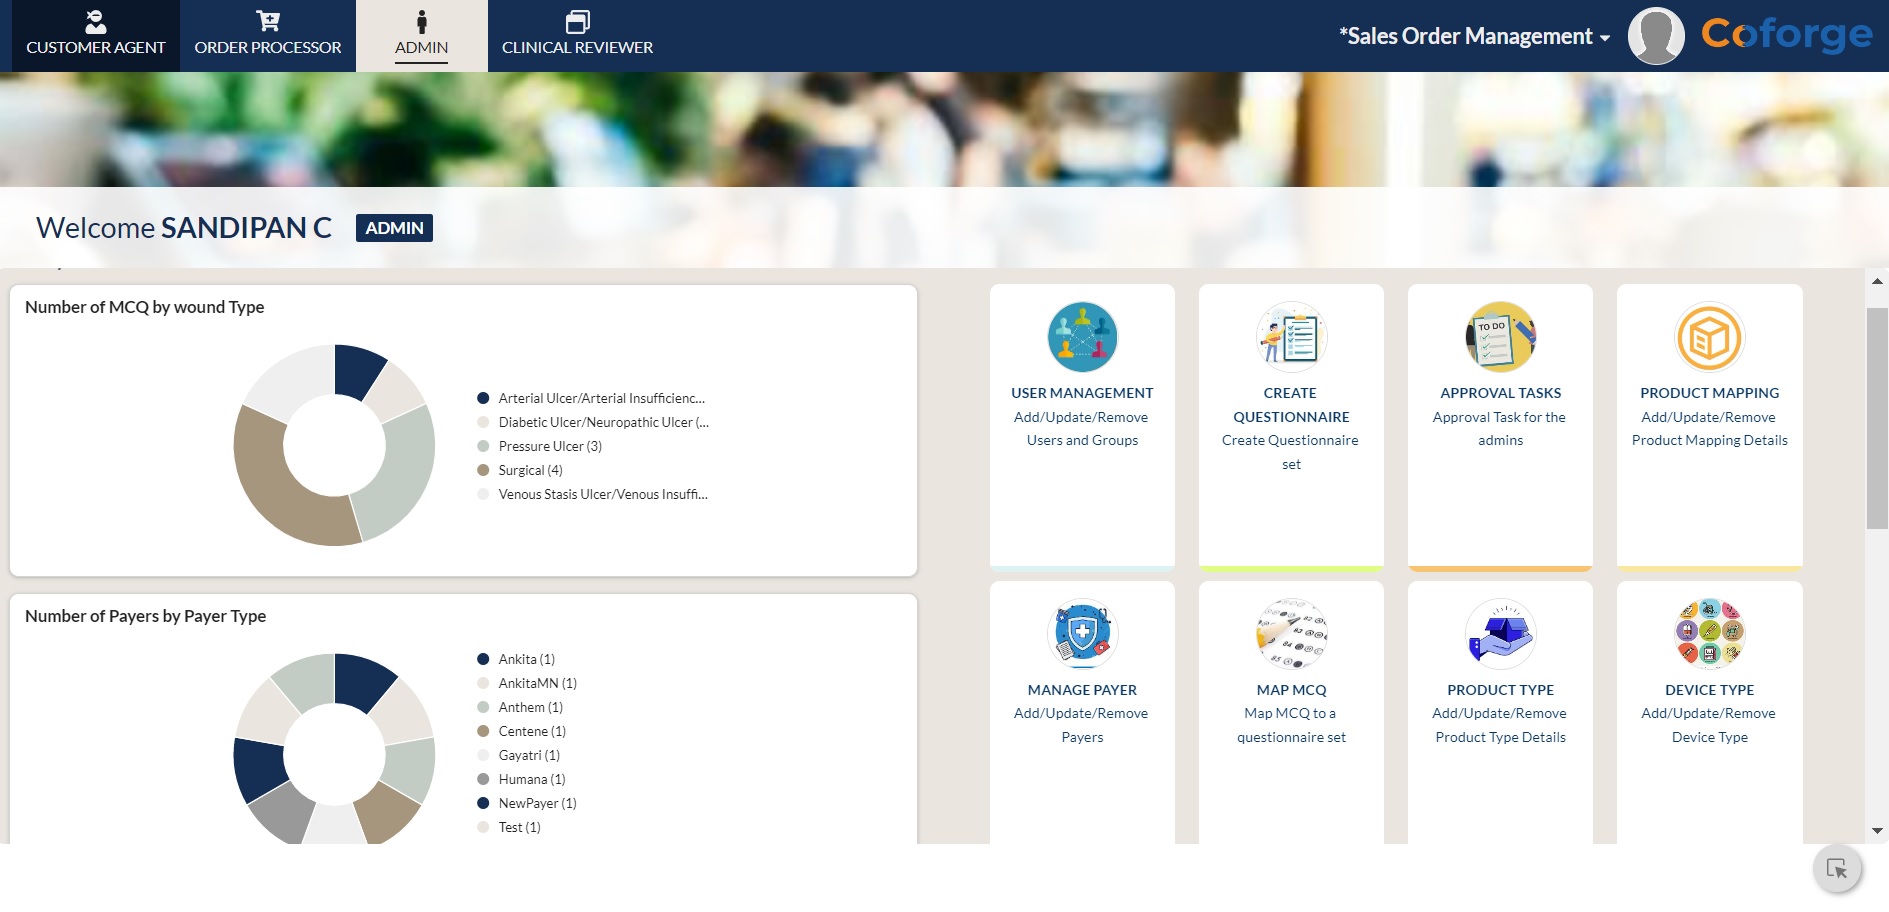Switch to the Customer Agent tab
The height and width of the screenshot is (912, 1889).
click(x=96, y=36)
